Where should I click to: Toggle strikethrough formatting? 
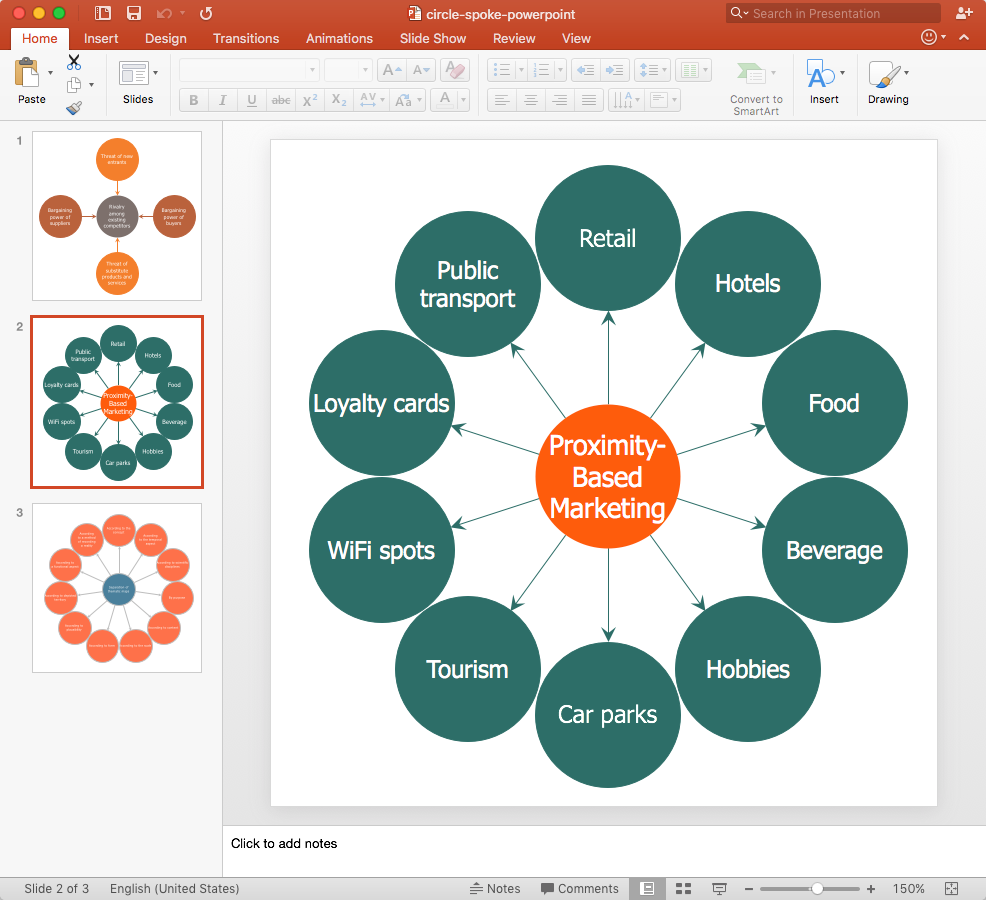(x=281, y=100)
